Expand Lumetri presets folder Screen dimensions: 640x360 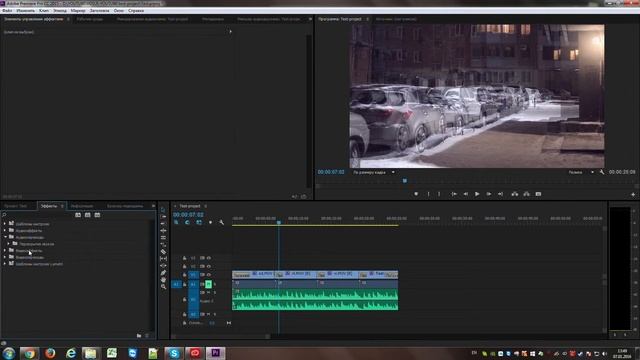click(5, 264)
